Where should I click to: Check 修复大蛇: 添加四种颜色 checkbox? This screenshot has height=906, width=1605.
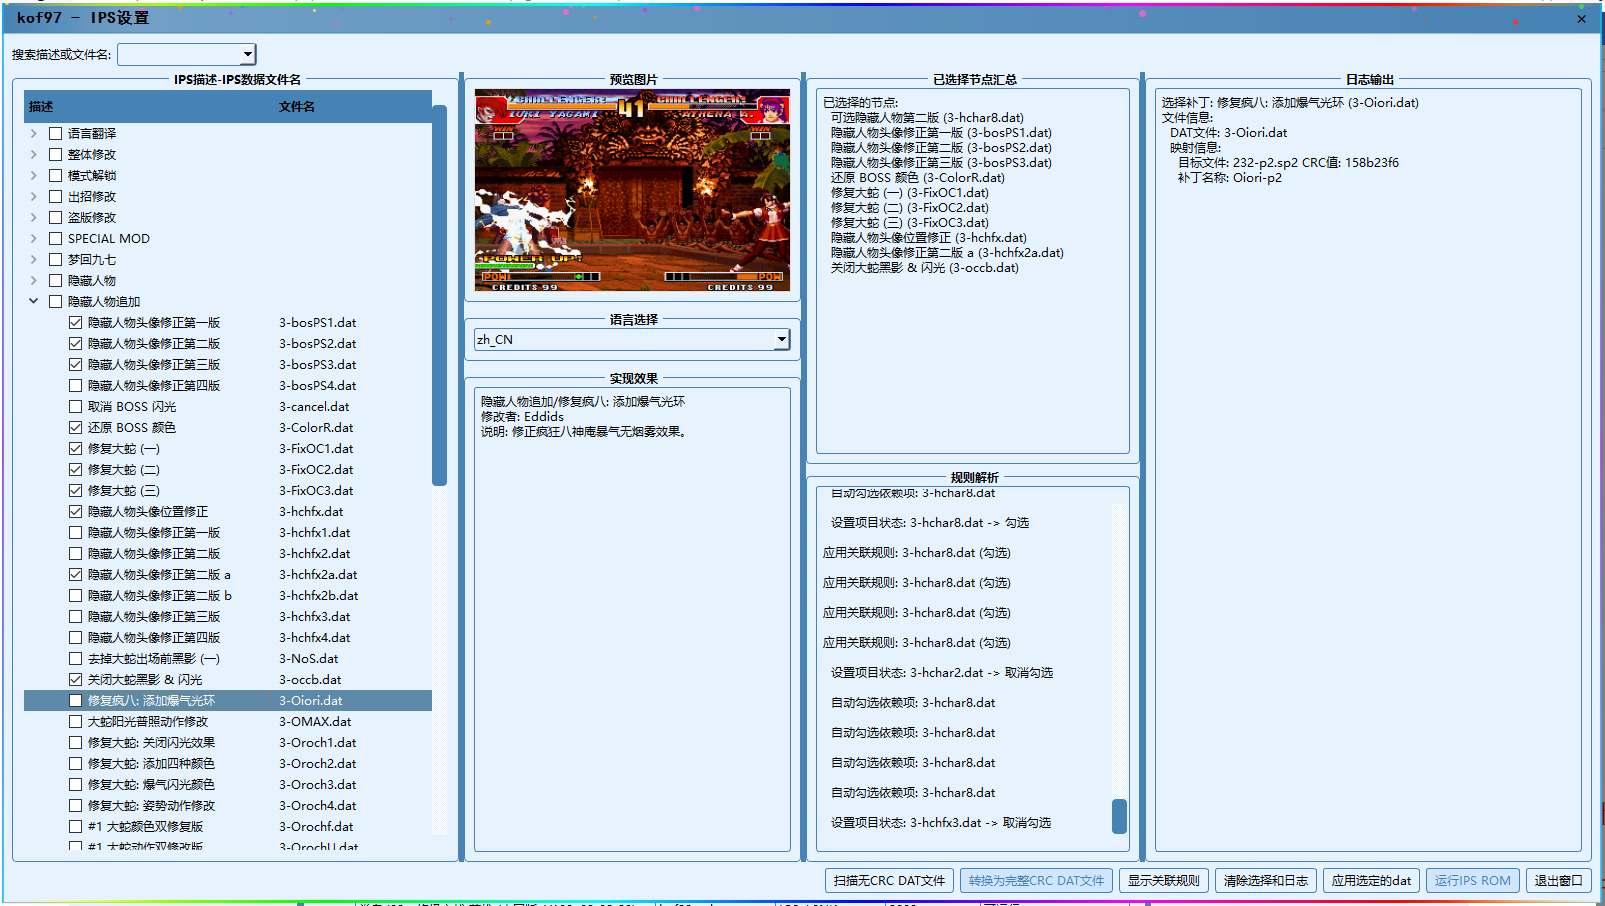click(75, 763)
